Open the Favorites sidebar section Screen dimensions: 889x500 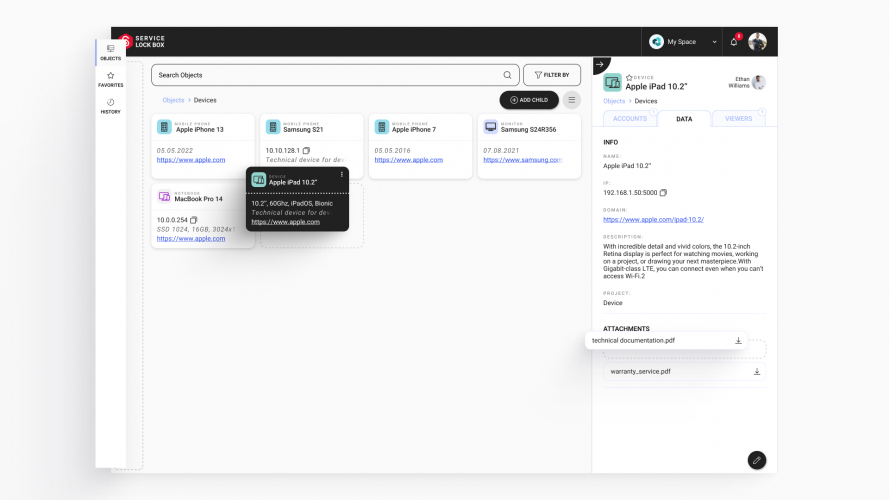point(111,79)
